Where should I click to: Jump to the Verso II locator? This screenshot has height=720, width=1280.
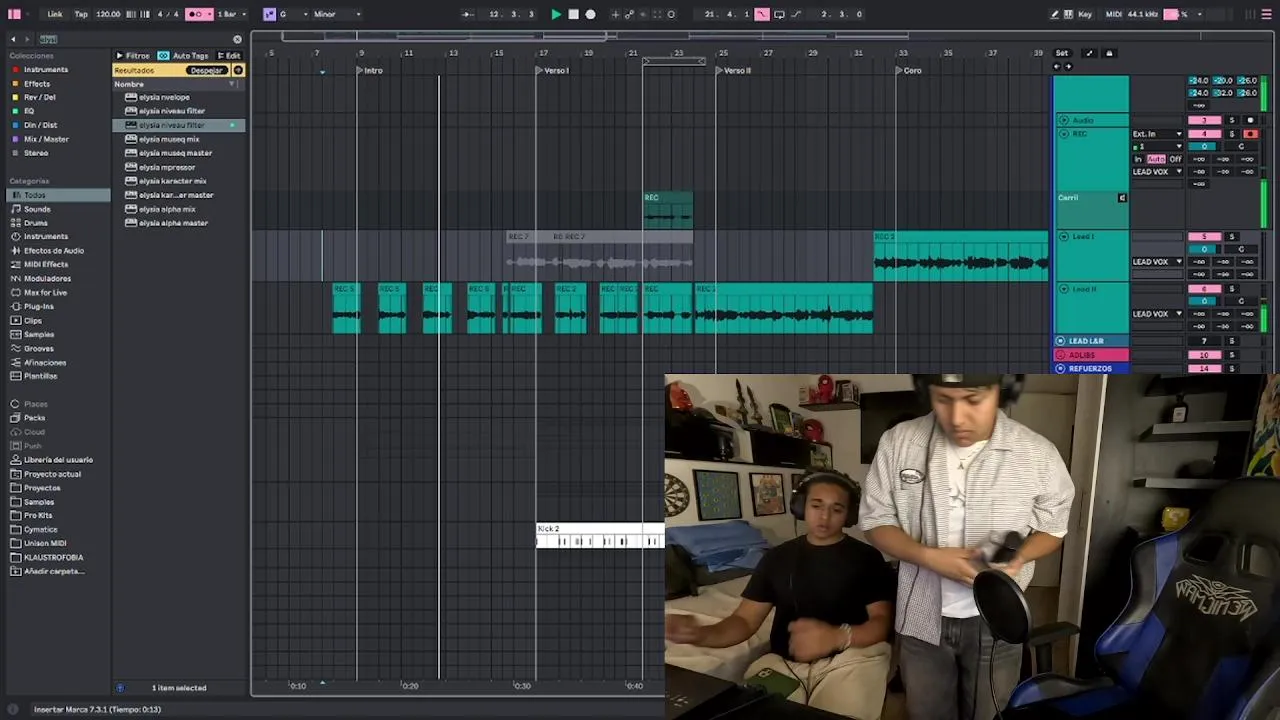(x=736, y=70)
